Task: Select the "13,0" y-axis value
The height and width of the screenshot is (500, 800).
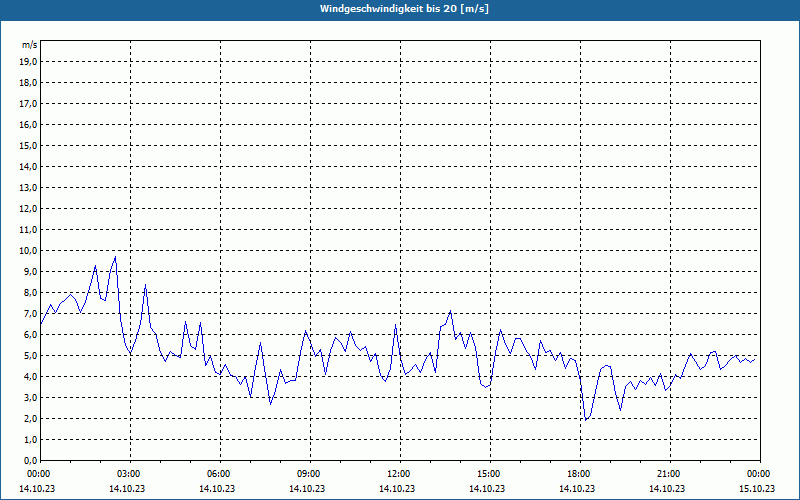Action: click(x=28, y=188)
